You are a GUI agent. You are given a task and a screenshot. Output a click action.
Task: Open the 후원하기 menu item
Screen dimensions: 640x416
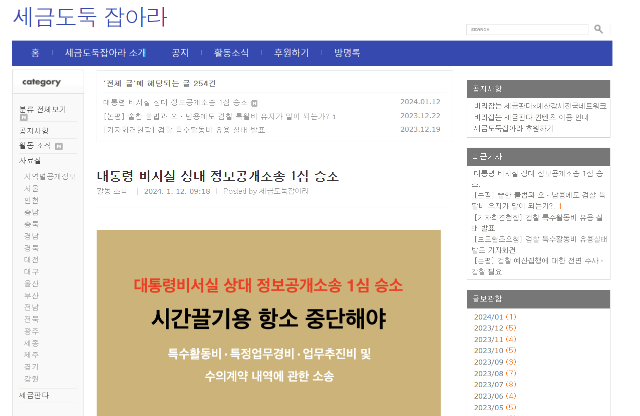click(x=290, y=53)
